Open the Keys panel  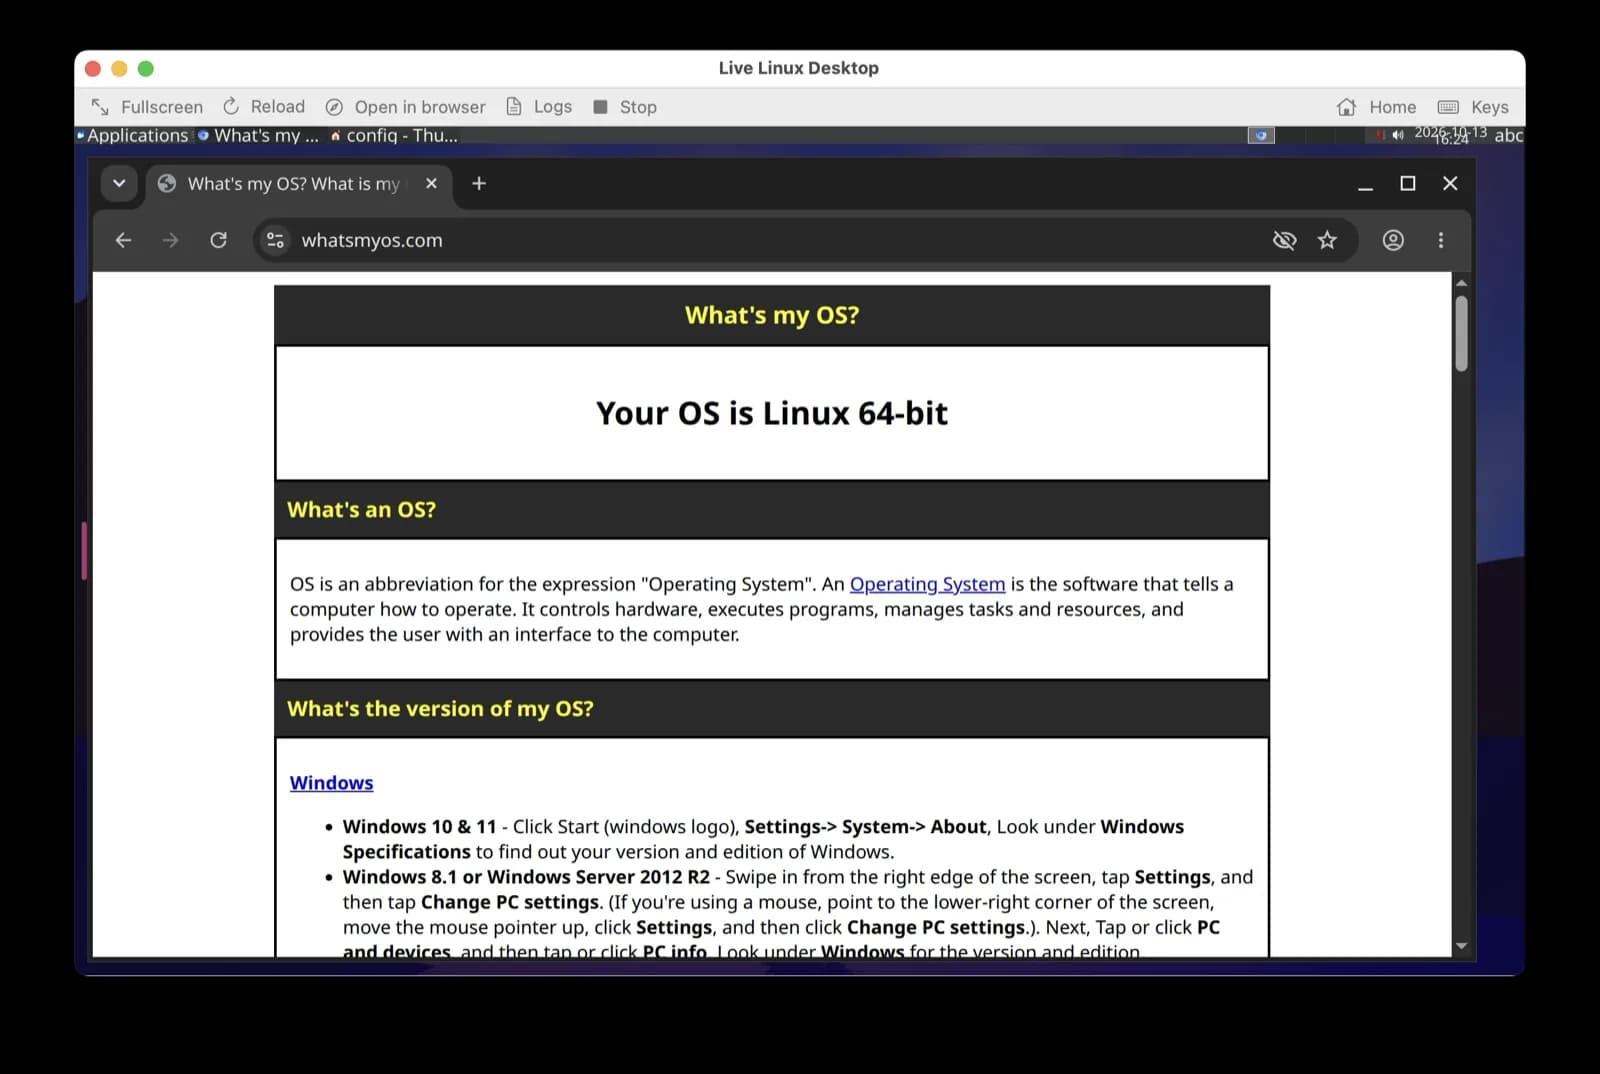tap(1473, 107)
